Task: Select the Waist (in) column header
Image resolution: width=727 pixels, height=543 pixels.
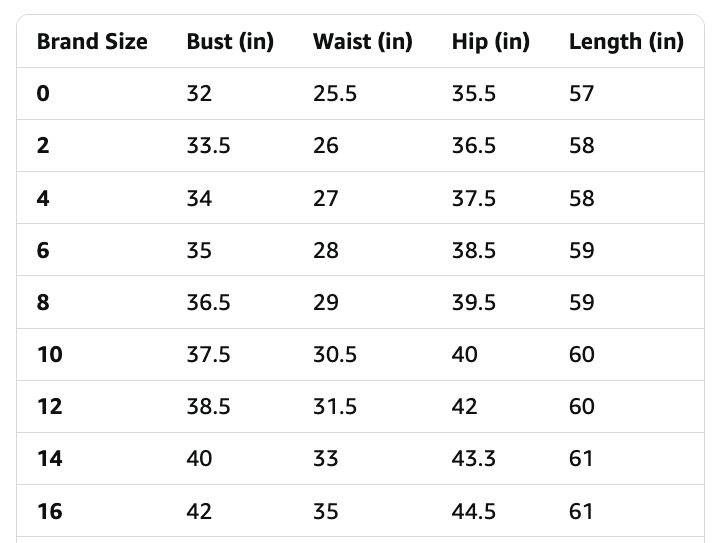Action: click(x=362, y=41)
